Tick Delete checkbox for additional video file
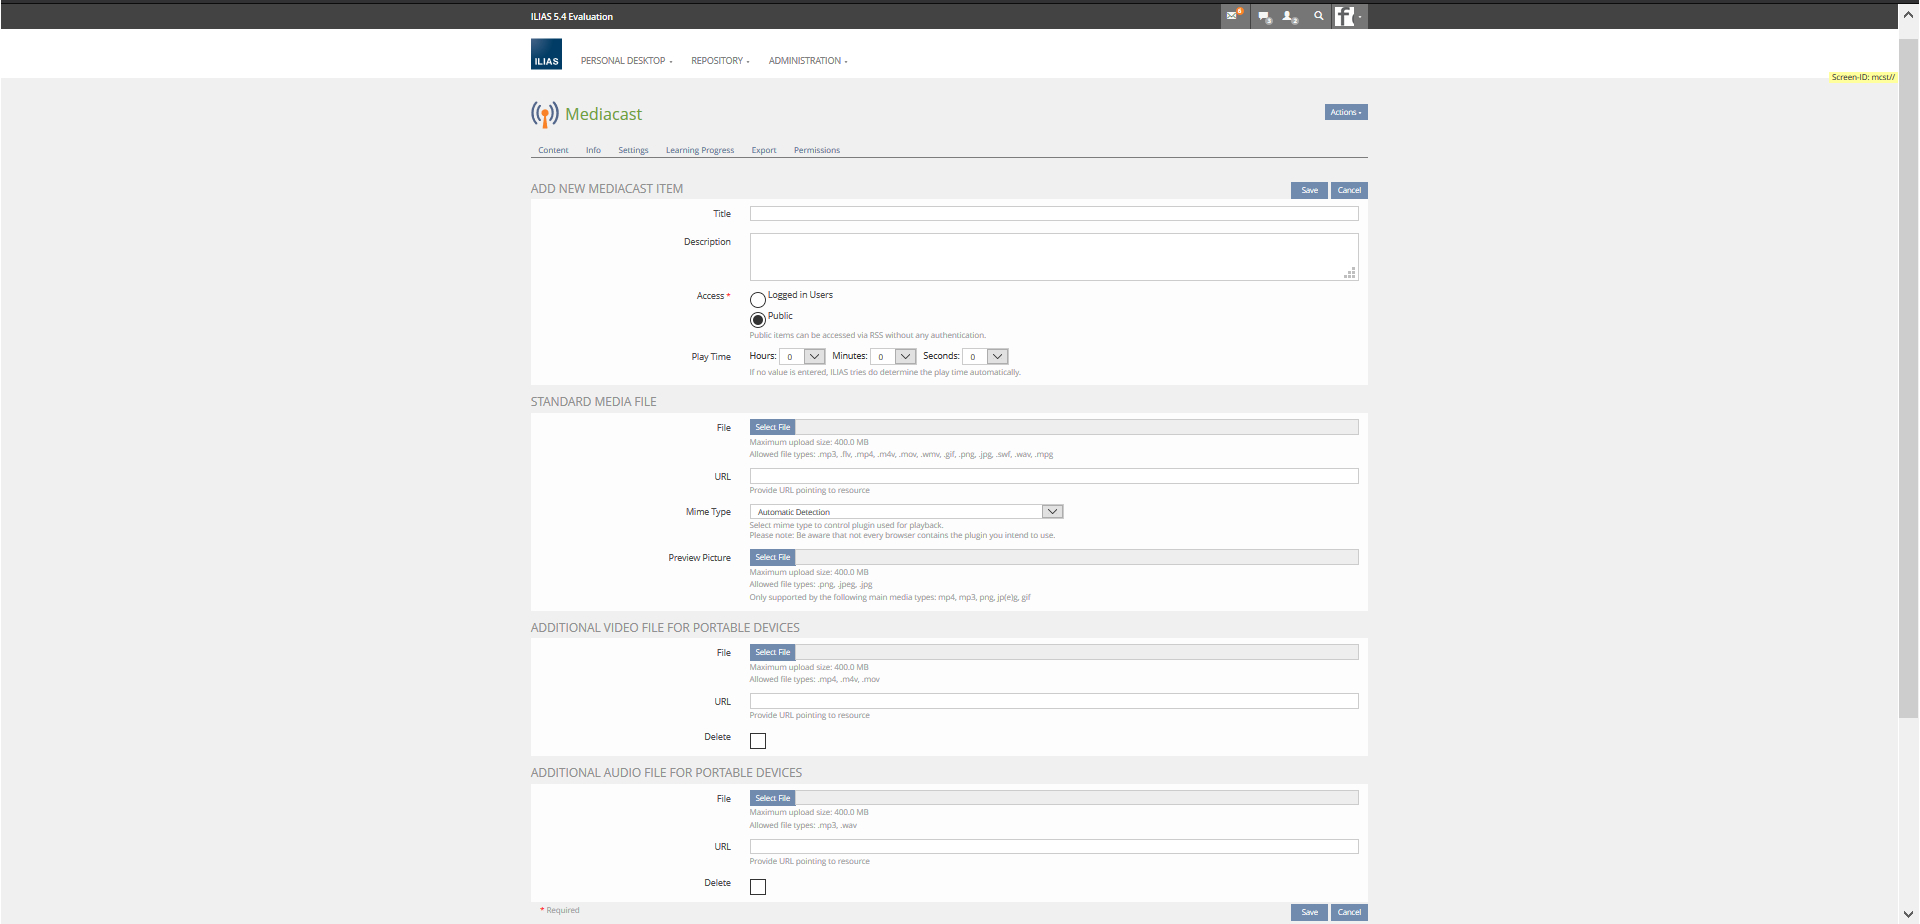This screenshot has width=1920, height=924. tap(758, 741)
